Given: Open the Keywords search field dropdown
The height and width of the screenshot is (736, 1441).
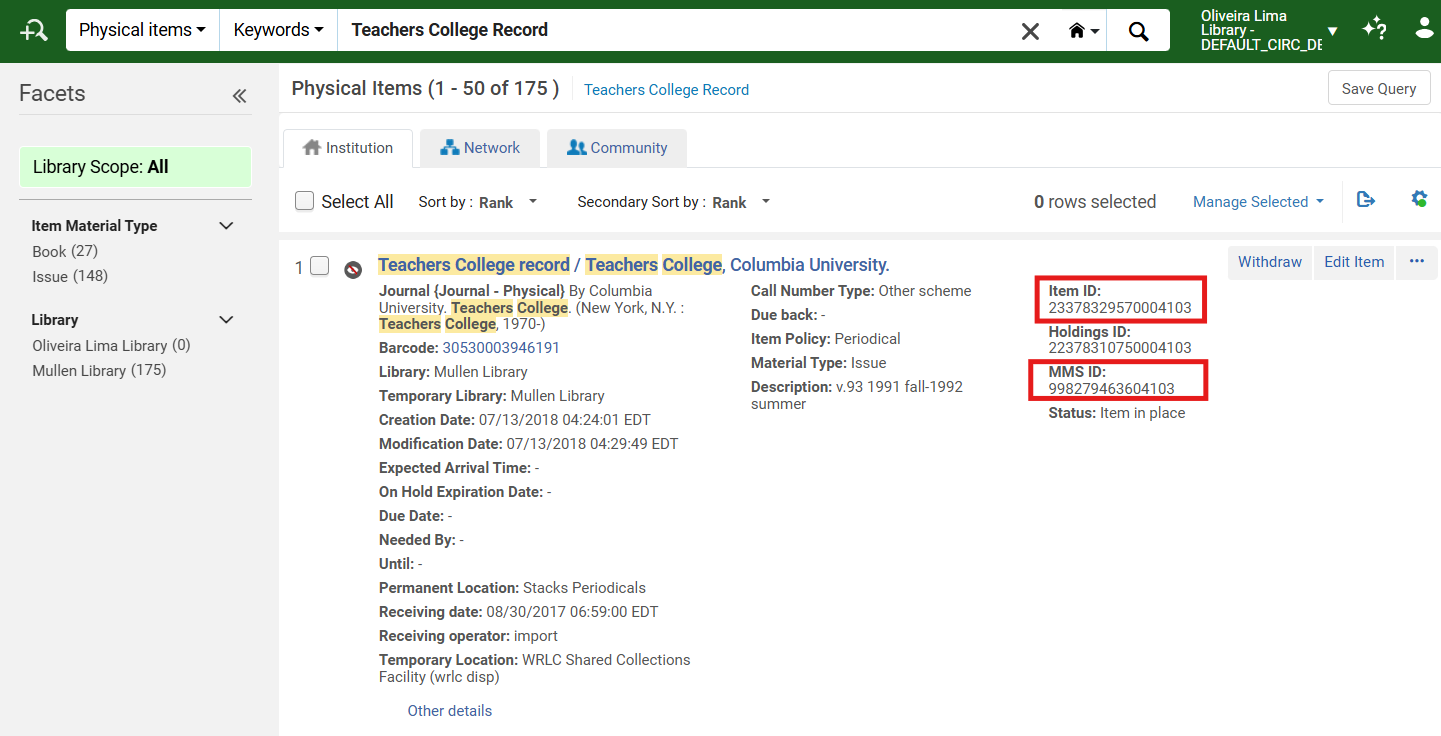Looking at the screenshot, I should pos(278,30).
